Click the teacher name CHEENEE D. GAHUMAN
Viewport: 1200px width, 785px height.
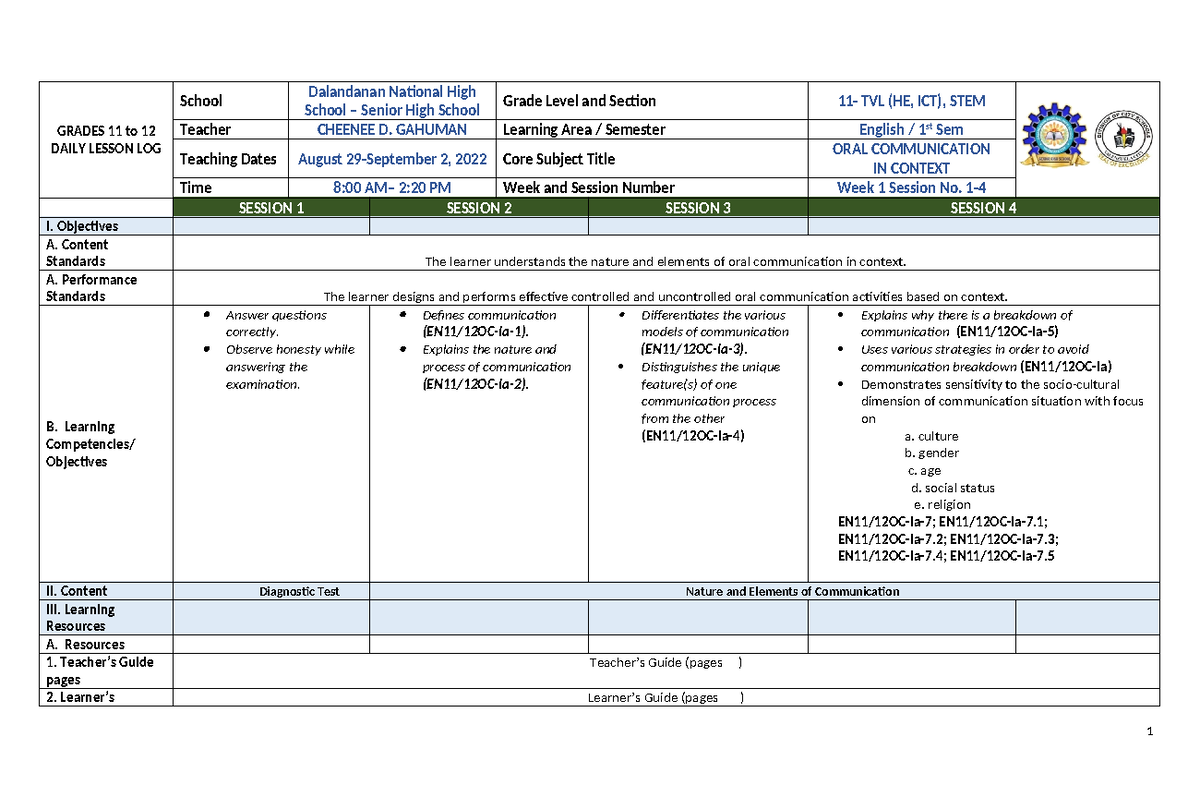pyautogui.click(x=392, y=129)
